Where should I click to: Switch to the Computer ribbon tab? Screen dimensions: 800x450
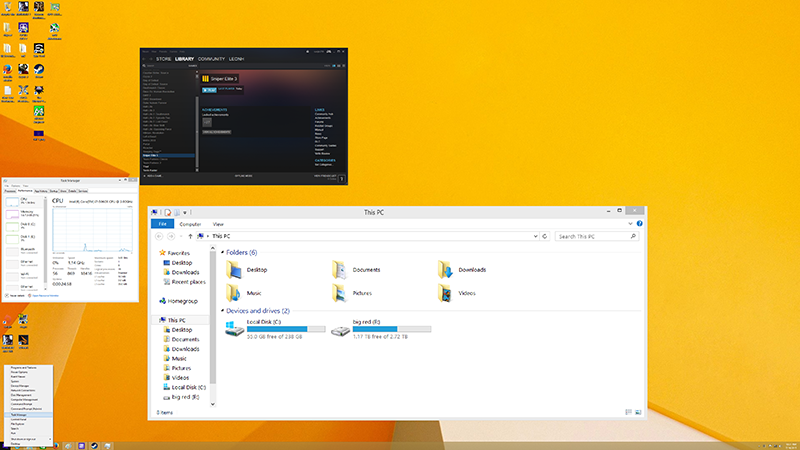(x=190, y=224)
